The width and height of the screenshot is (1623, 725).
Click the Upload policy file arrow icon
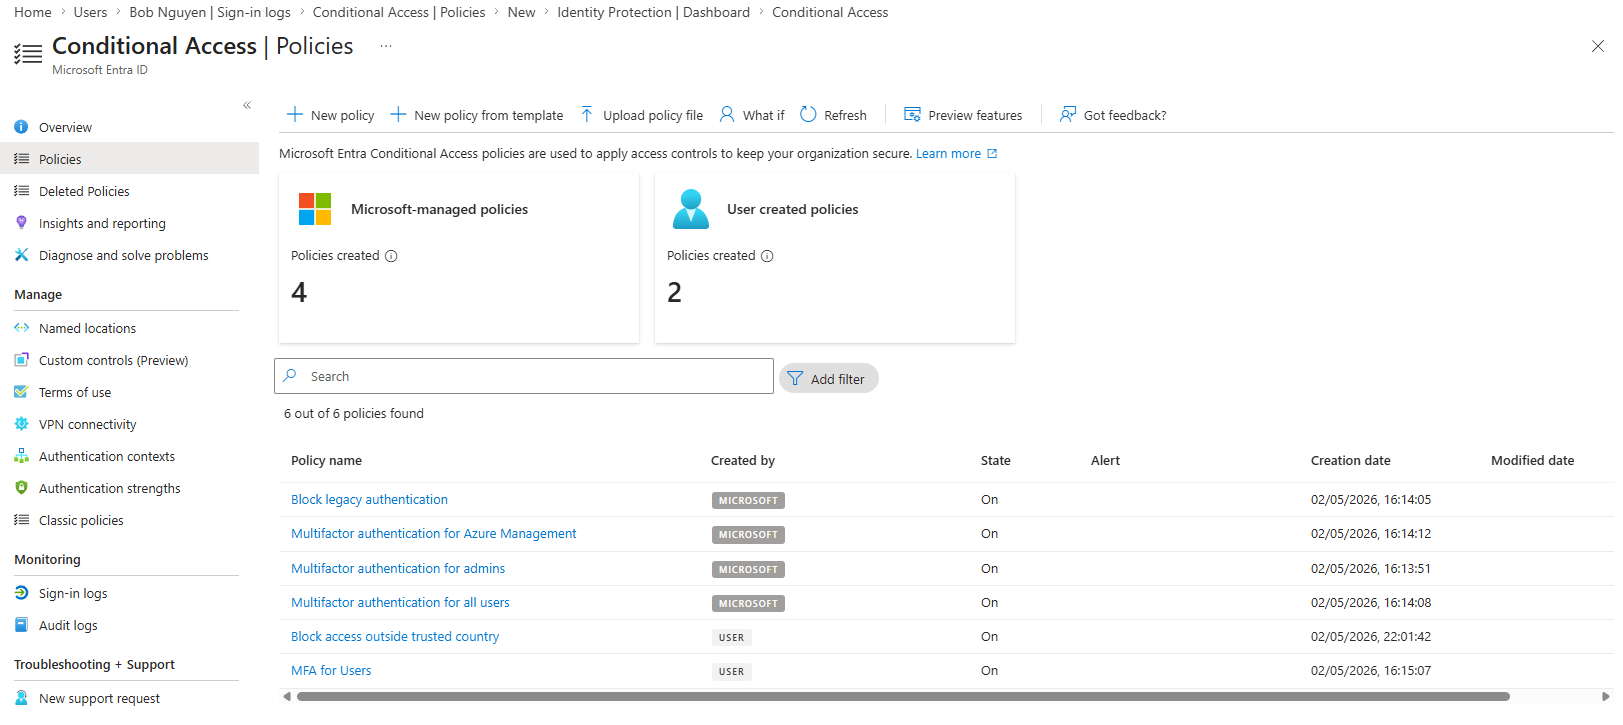tap(587, 114)
